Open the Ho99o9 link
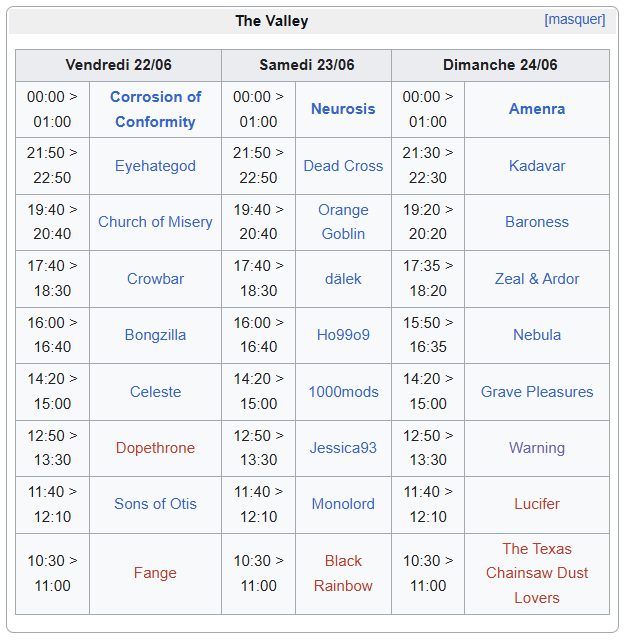627x640 pixels. (343, 335)
